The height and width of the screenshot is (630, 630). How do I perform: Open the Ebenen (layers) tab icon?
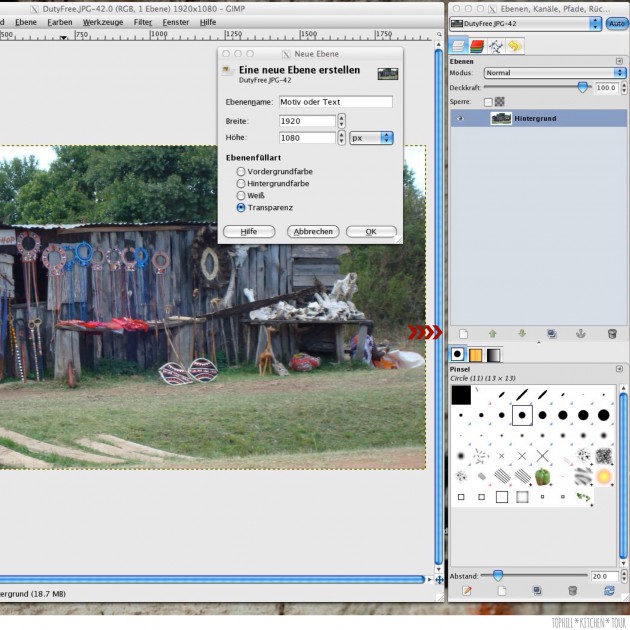(x=458, y=46)
